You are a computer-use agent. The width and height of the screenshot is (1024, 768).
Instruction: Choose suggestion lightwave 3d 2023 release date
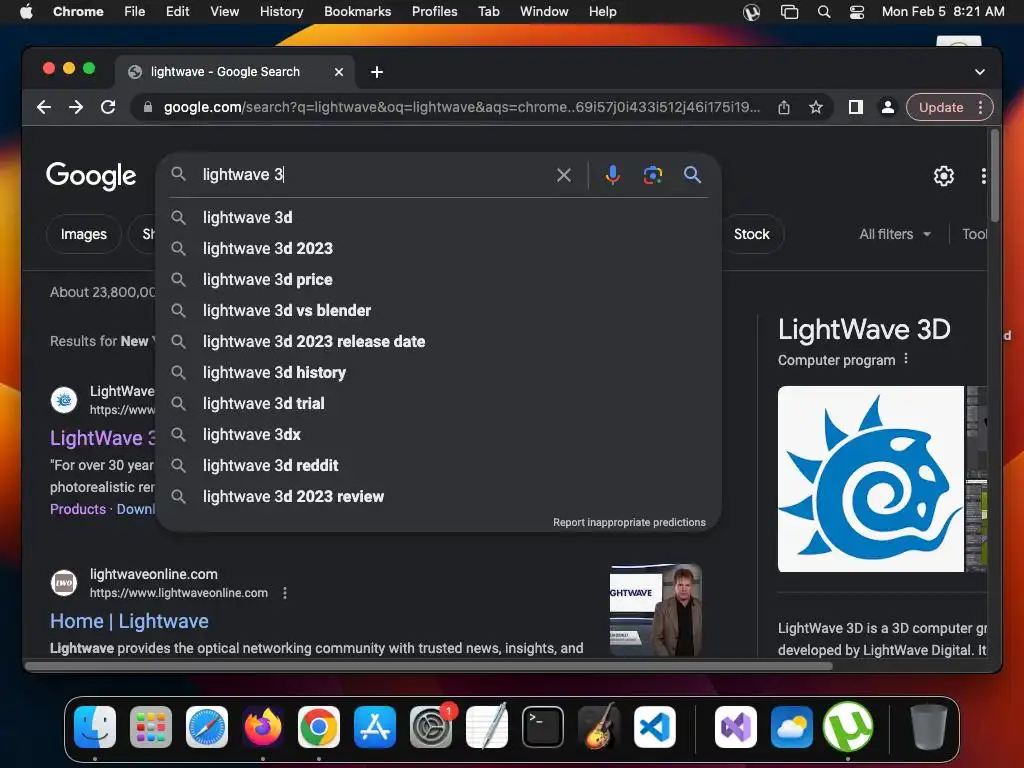pos(439,342)
